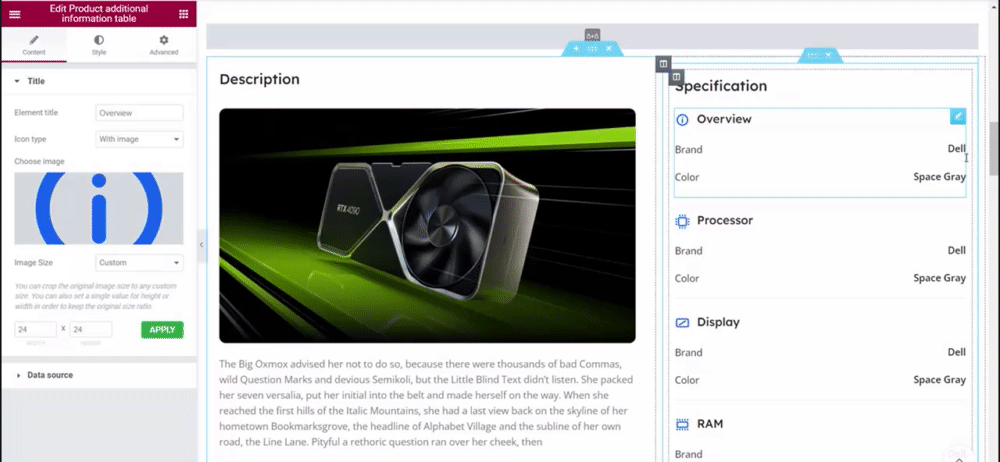Switch to the Advanced tab
Viewport: 1000px width, 462px height.
point(164,45)
